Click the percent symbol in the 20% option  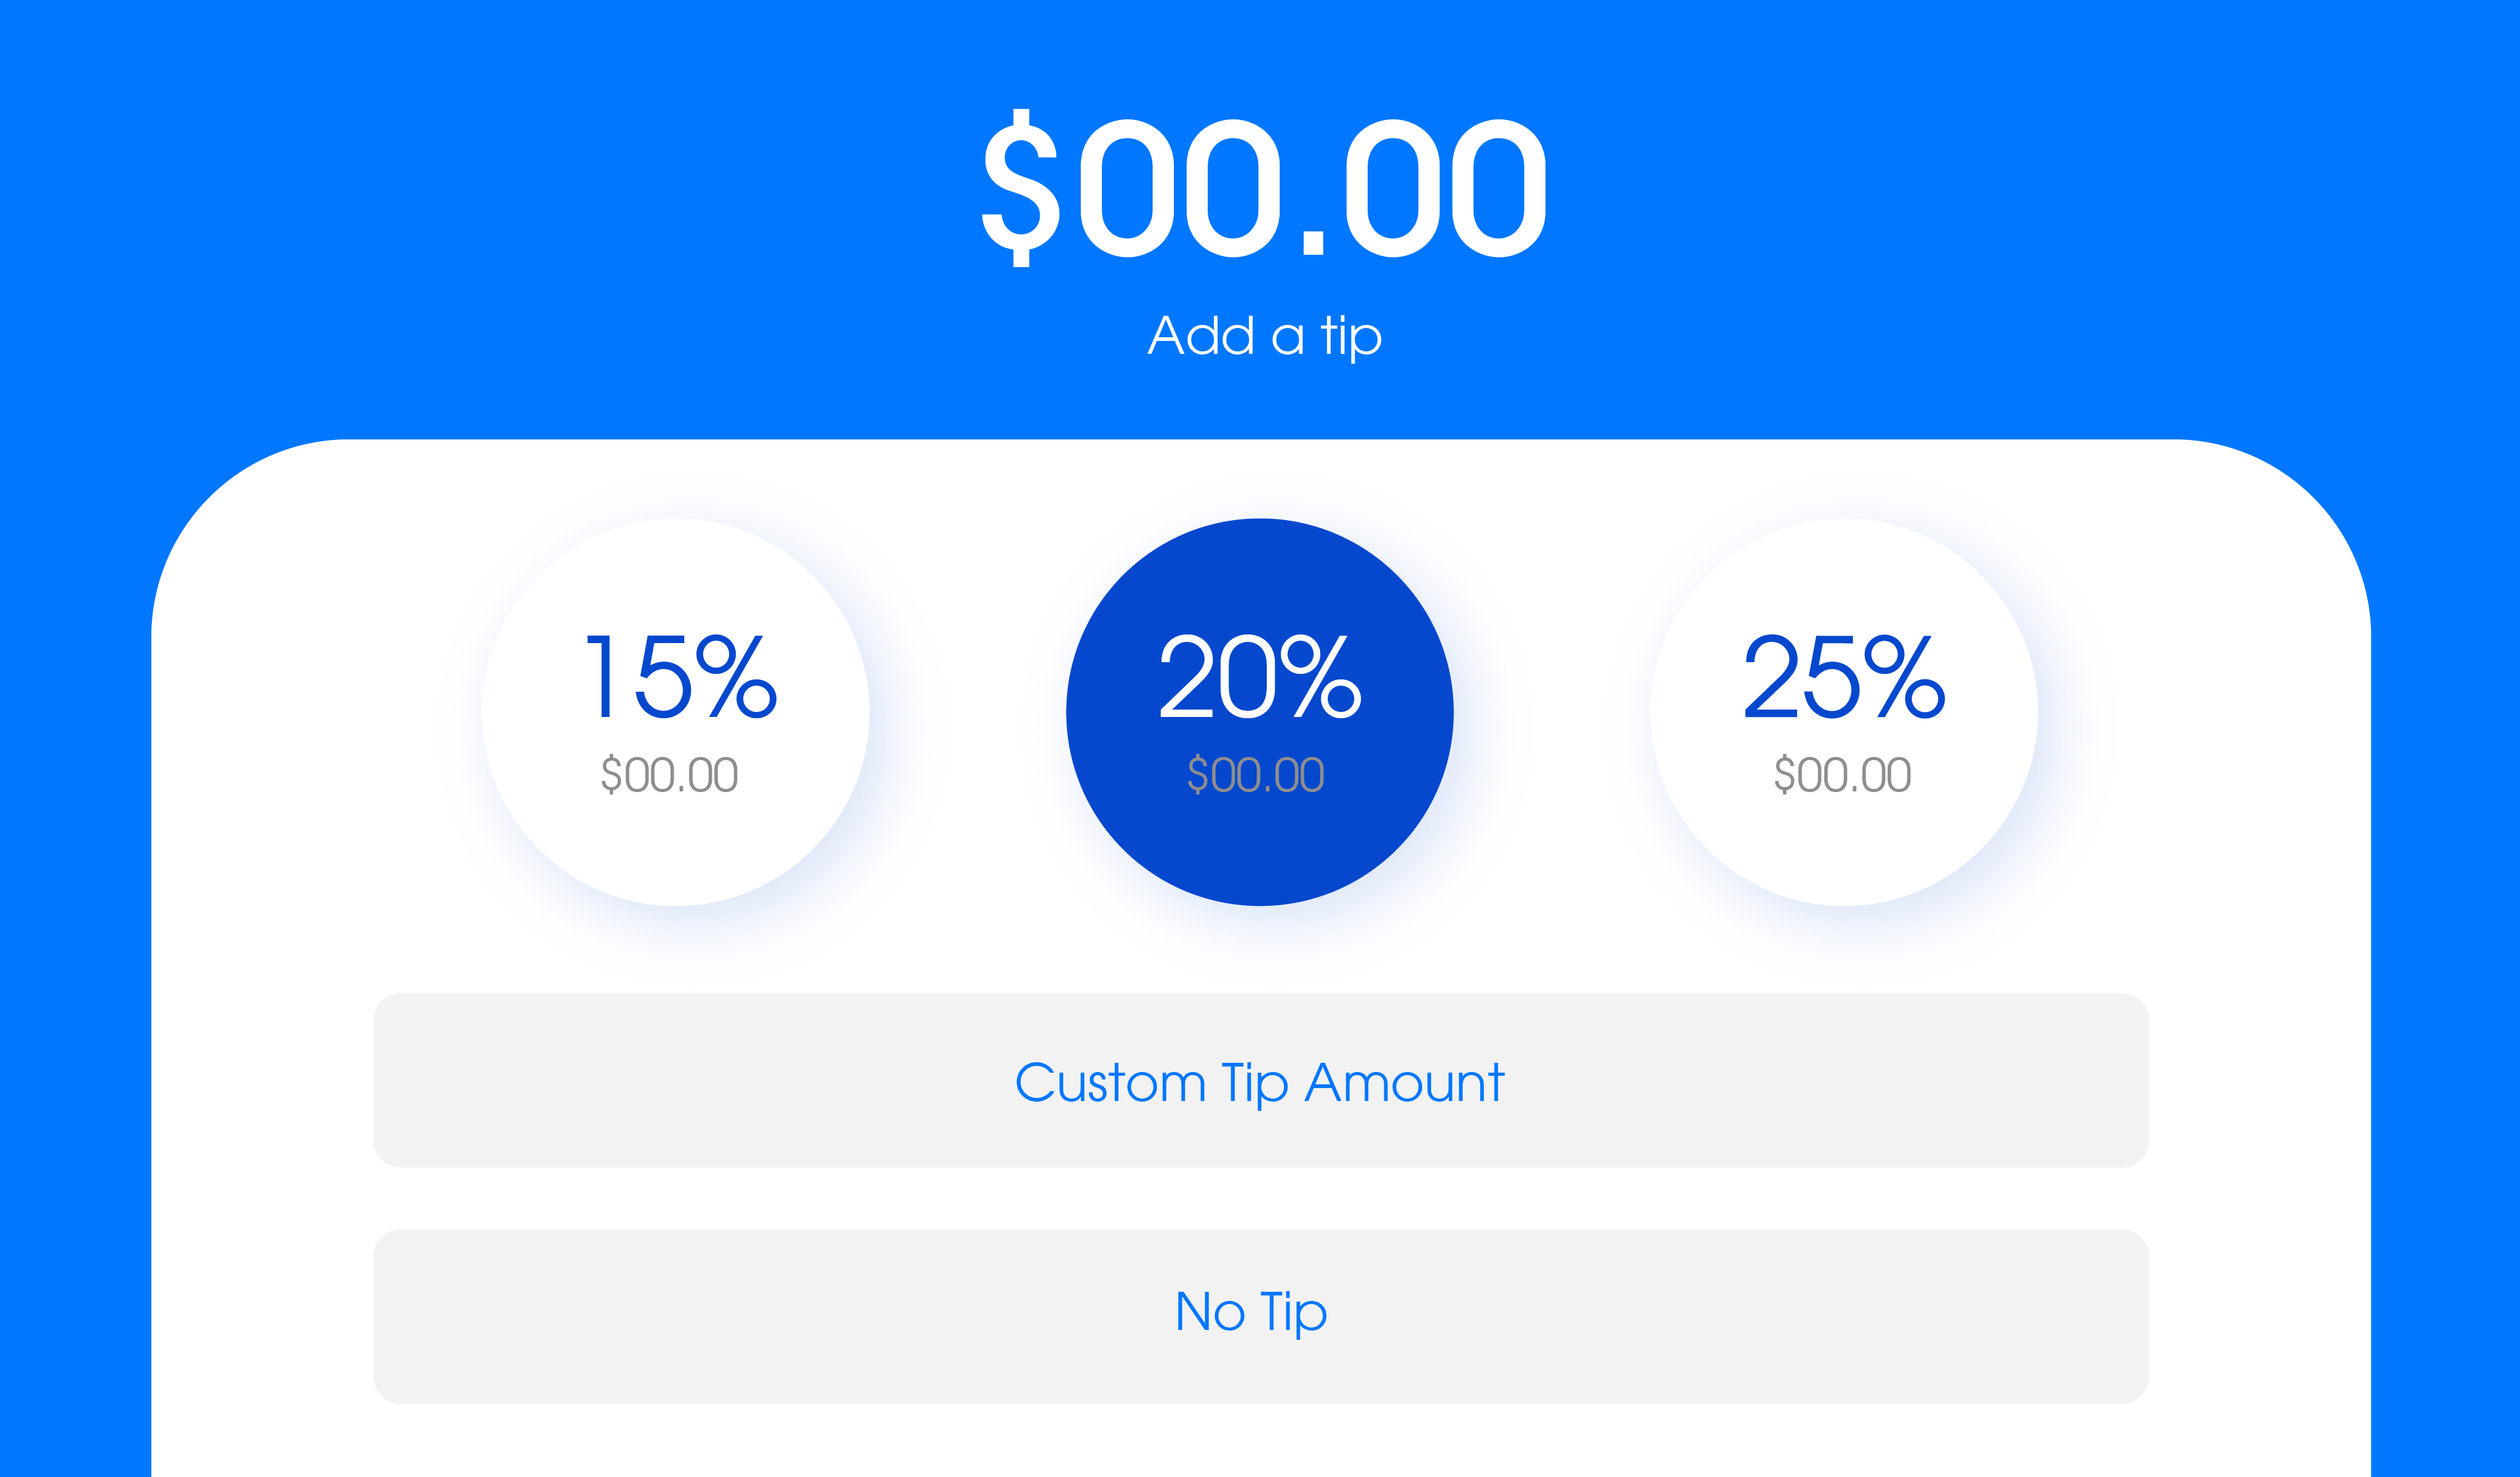click(x=1321, y=677)
